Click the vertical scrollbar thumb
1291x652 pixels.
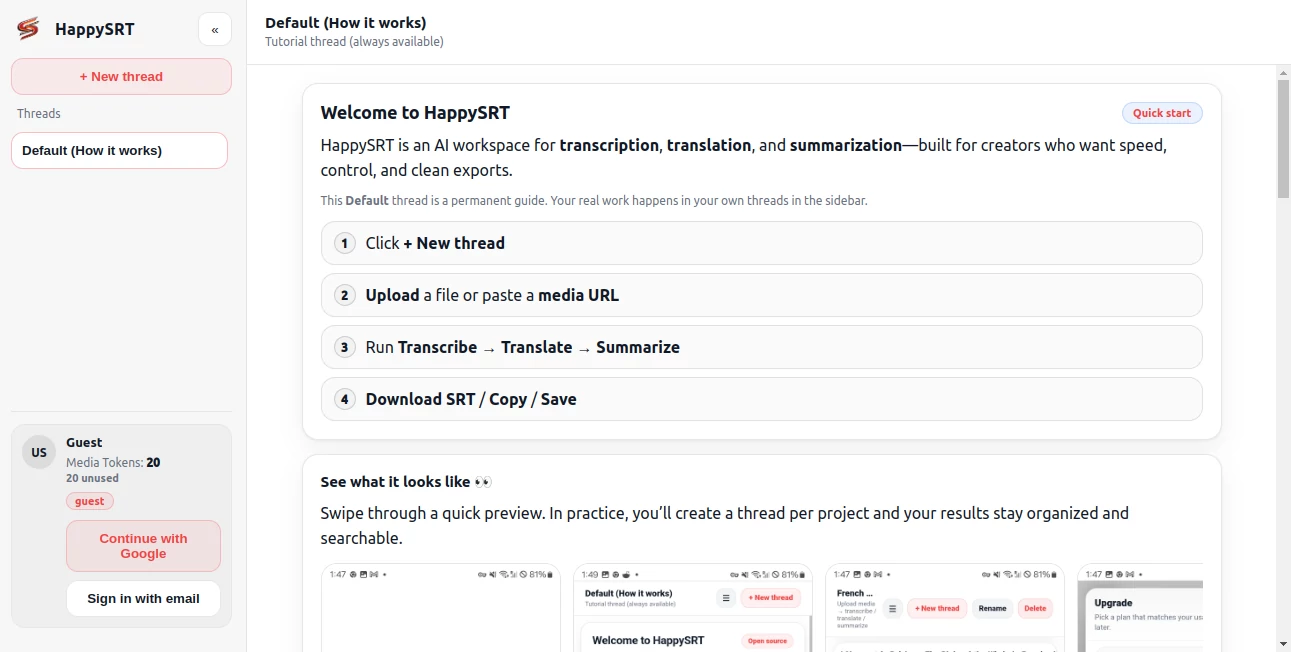pos(1283,139)
